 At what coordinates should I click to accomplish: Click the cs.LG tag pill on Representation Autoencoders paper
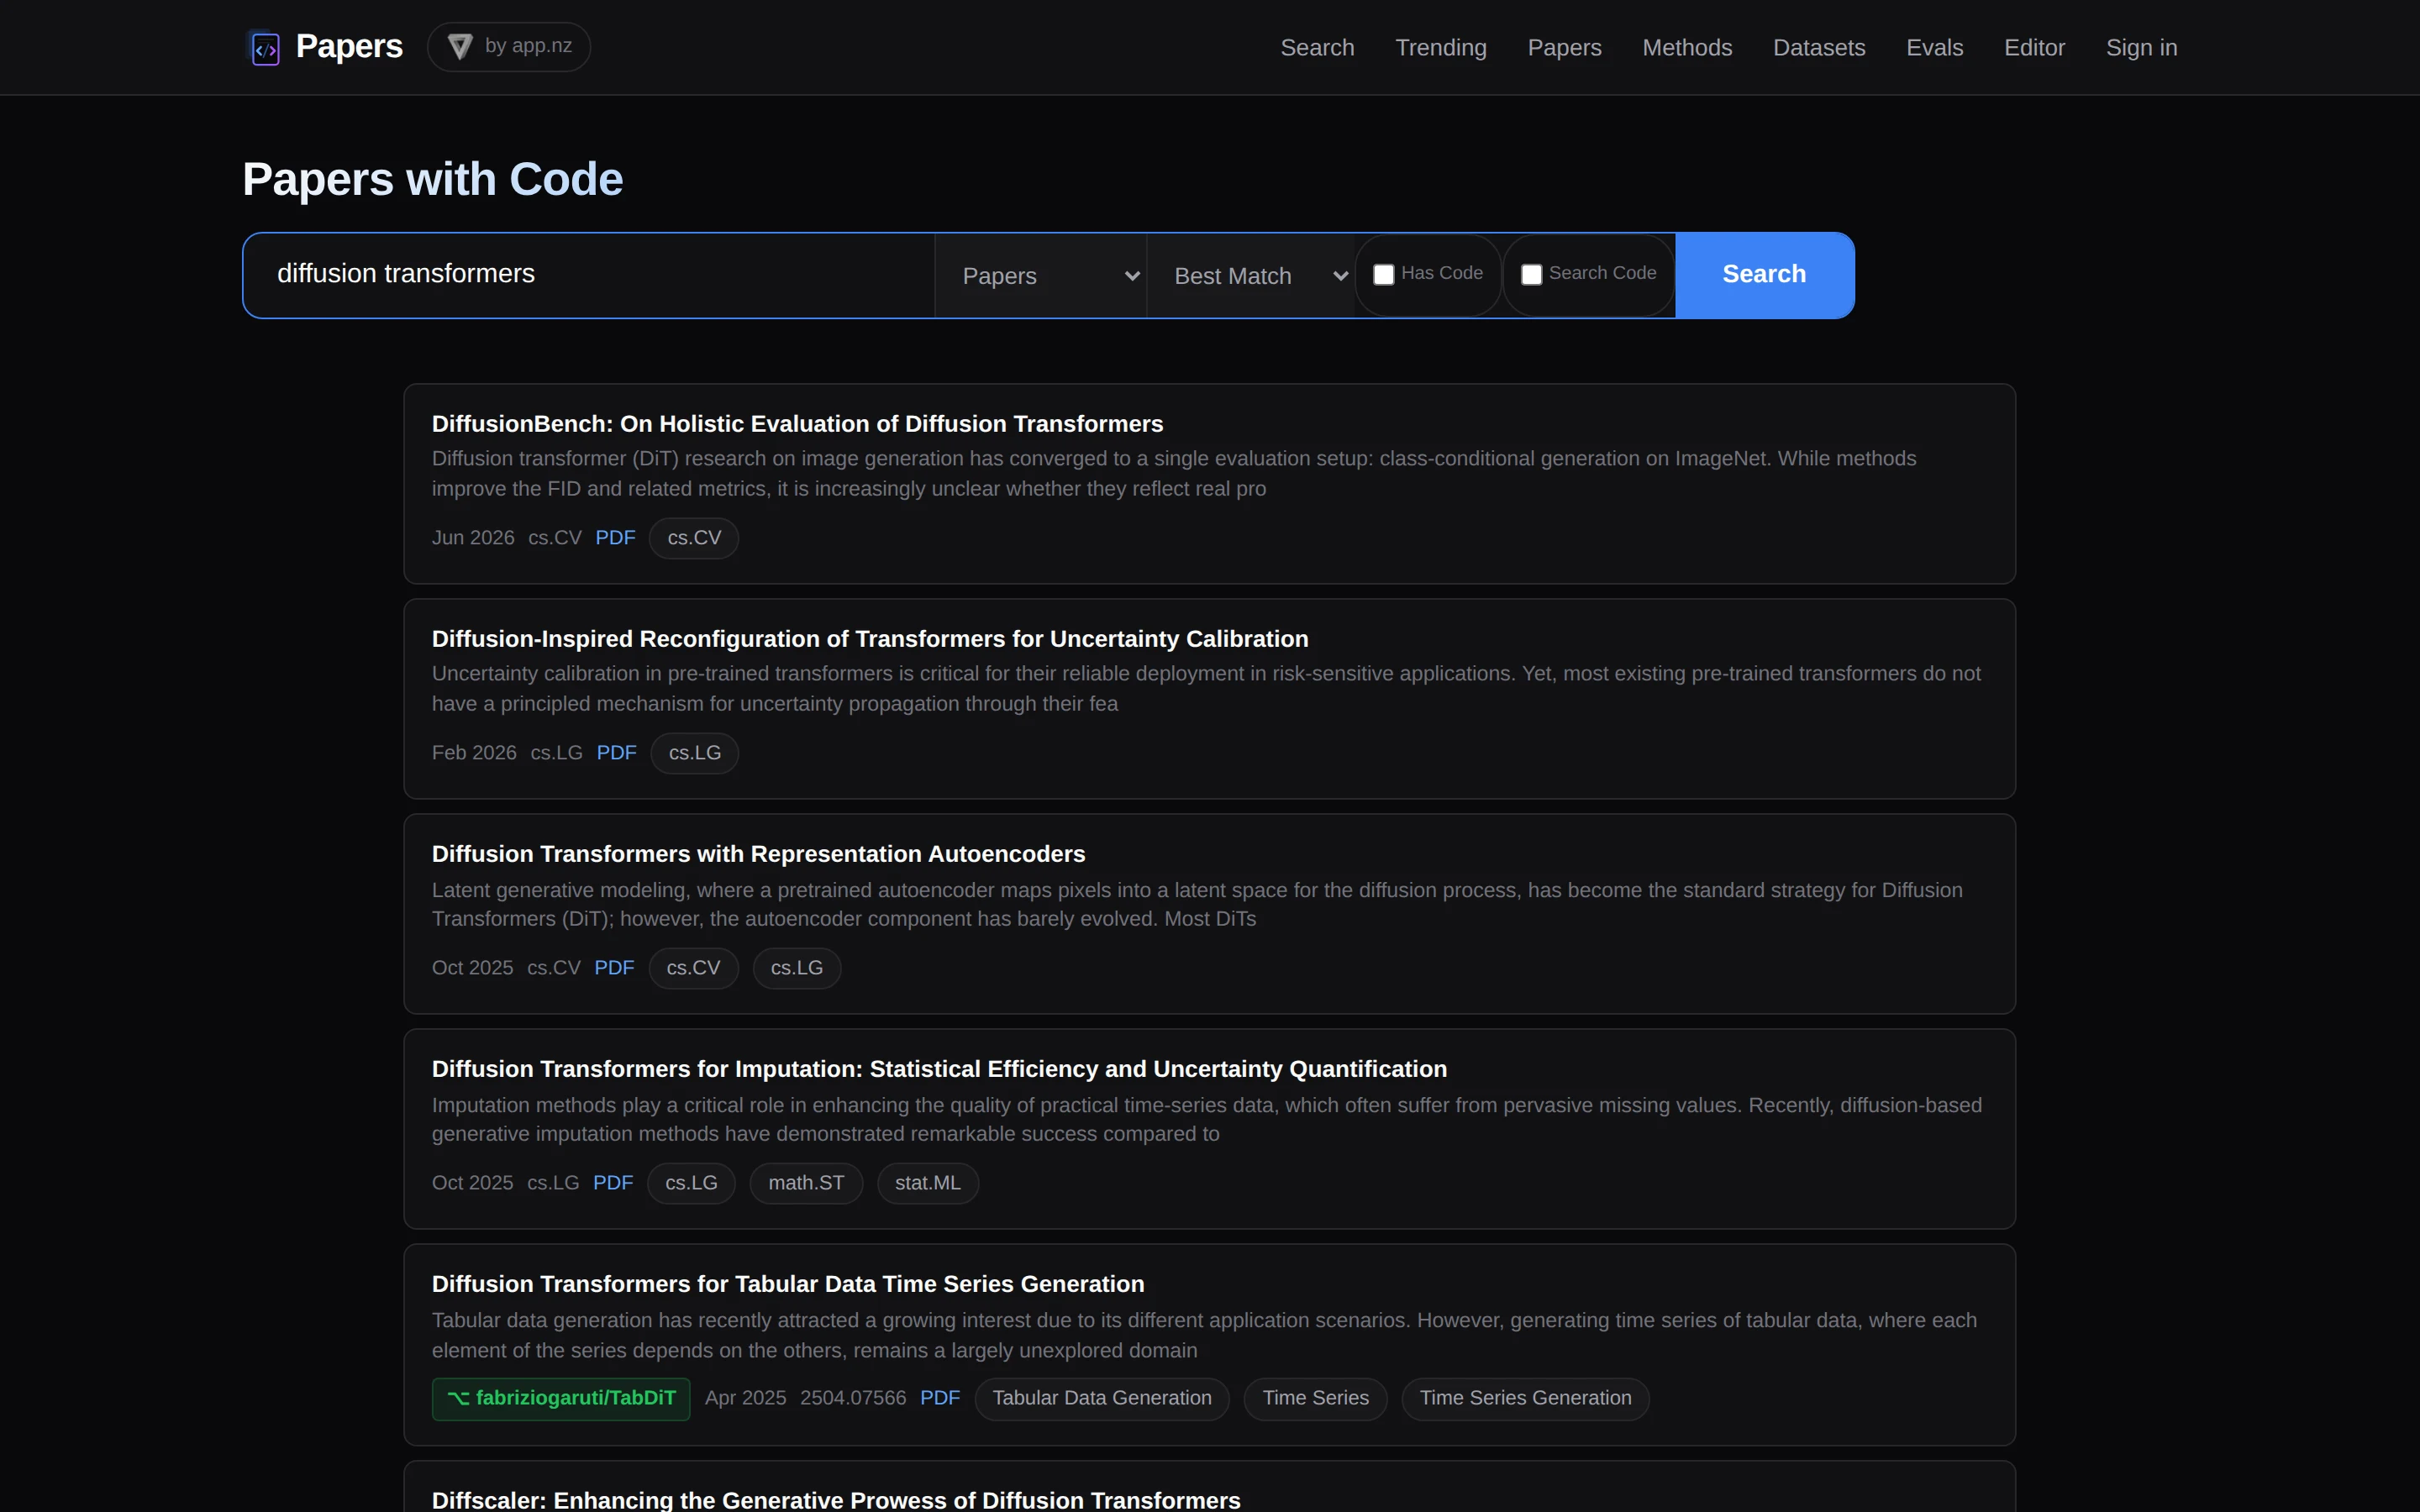click(x=797, y=968)
